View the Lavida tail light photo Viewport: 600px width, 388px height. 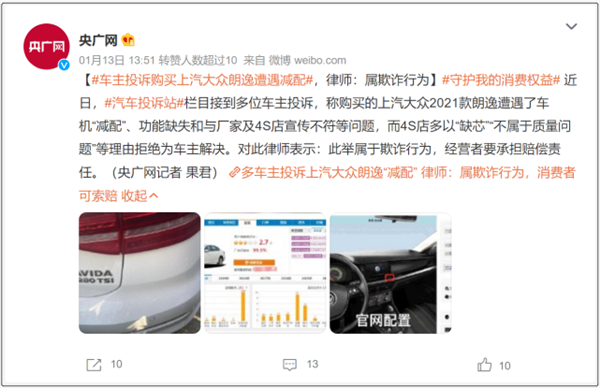tap(140, 273)
